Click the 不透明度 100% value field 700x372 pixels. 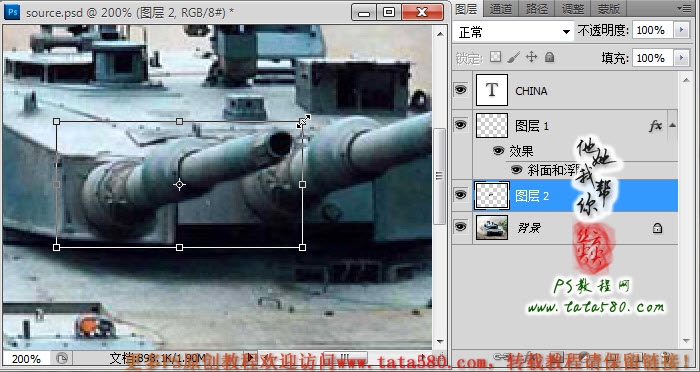pyautogui.click(x=652, y=30)
